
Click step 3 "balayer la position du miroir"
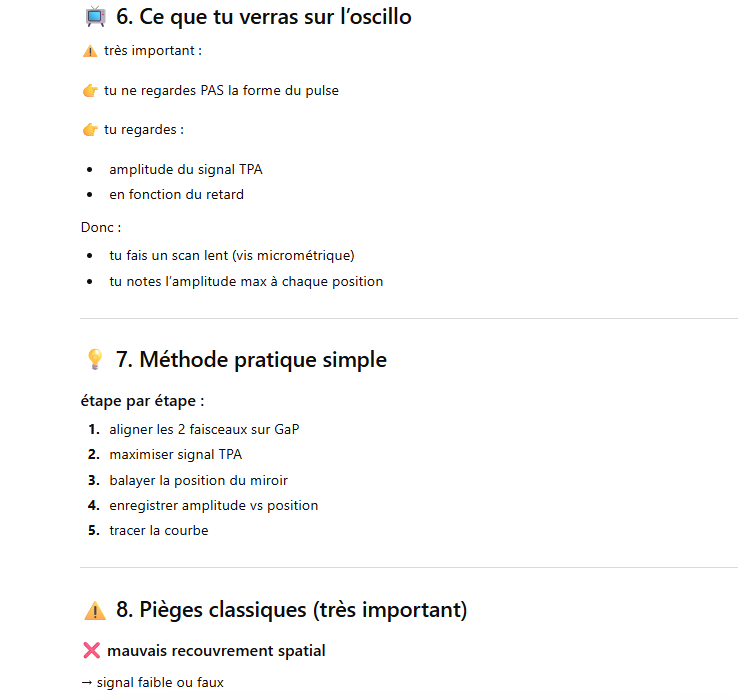coord(198,480)
